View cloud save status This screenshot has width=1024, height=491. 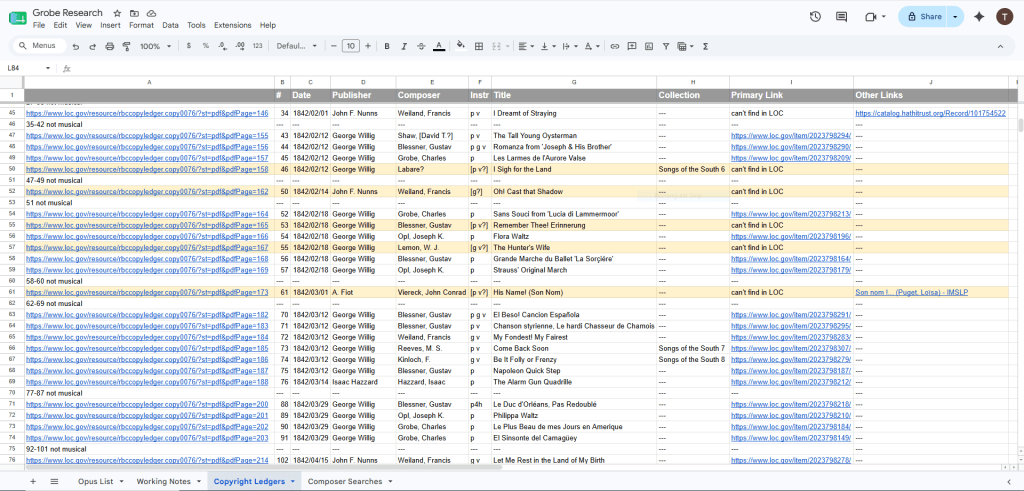point(152,13)
